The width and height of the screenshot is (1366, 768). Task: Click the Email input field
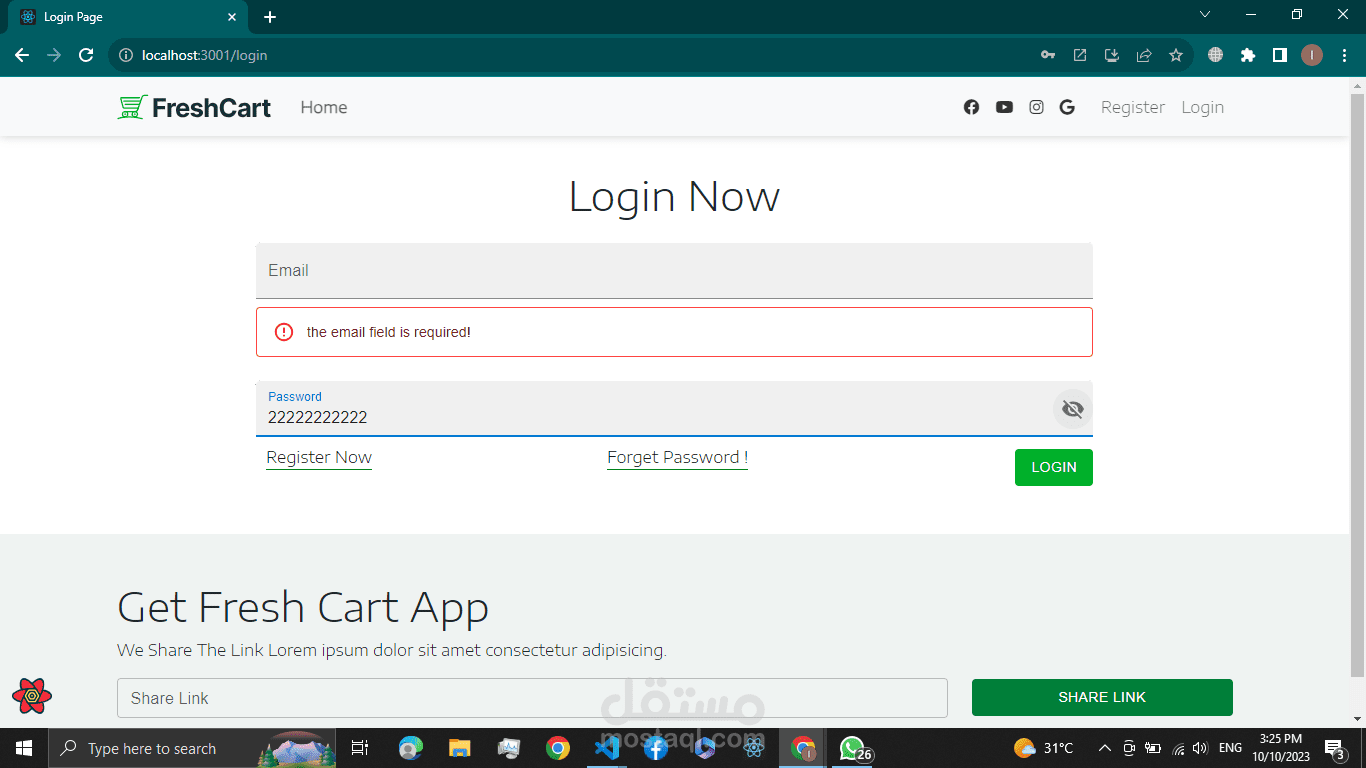674,271
